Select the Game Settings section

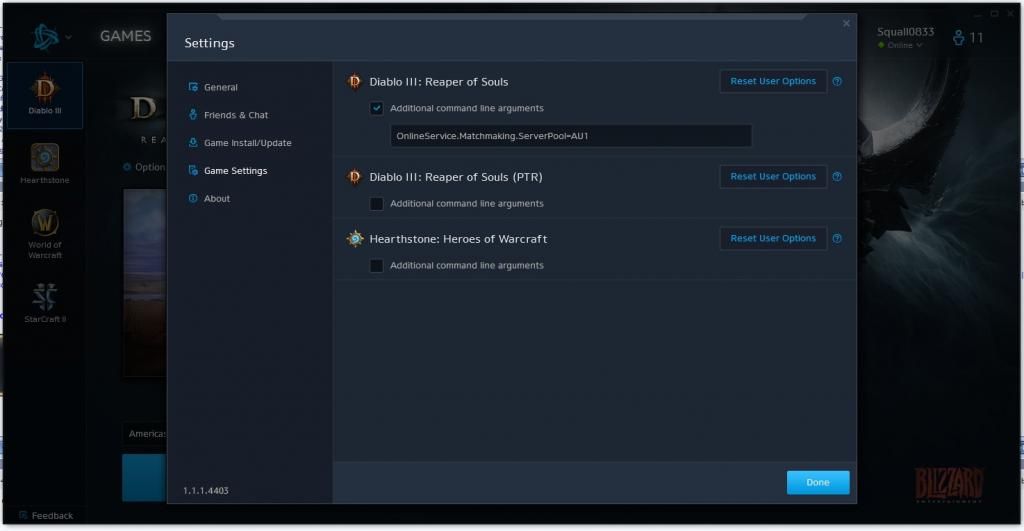pyautogui.click(x=235, y=170)
